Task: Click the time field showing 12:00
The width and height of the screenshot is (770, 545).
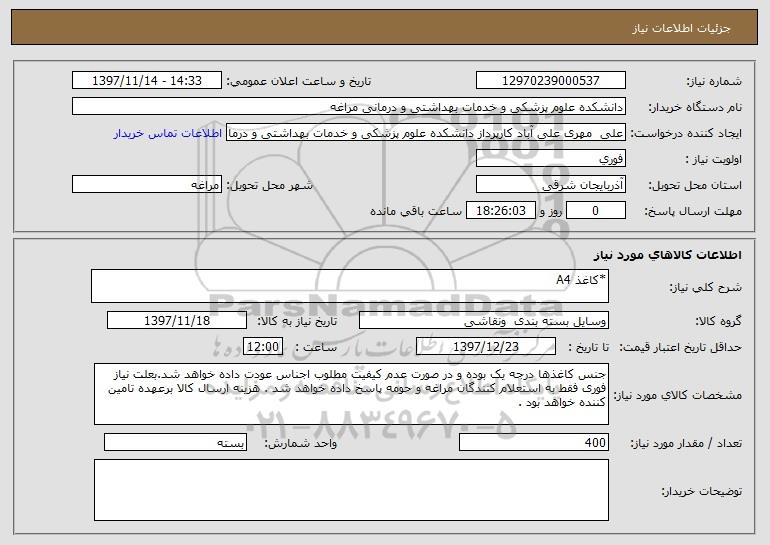Action: pos(263,347)
